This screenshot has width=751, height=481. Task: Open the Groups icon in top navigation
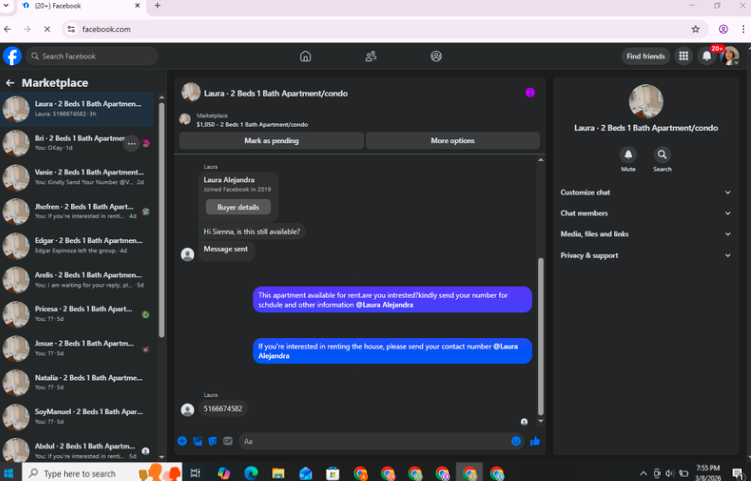pos(436,56)
